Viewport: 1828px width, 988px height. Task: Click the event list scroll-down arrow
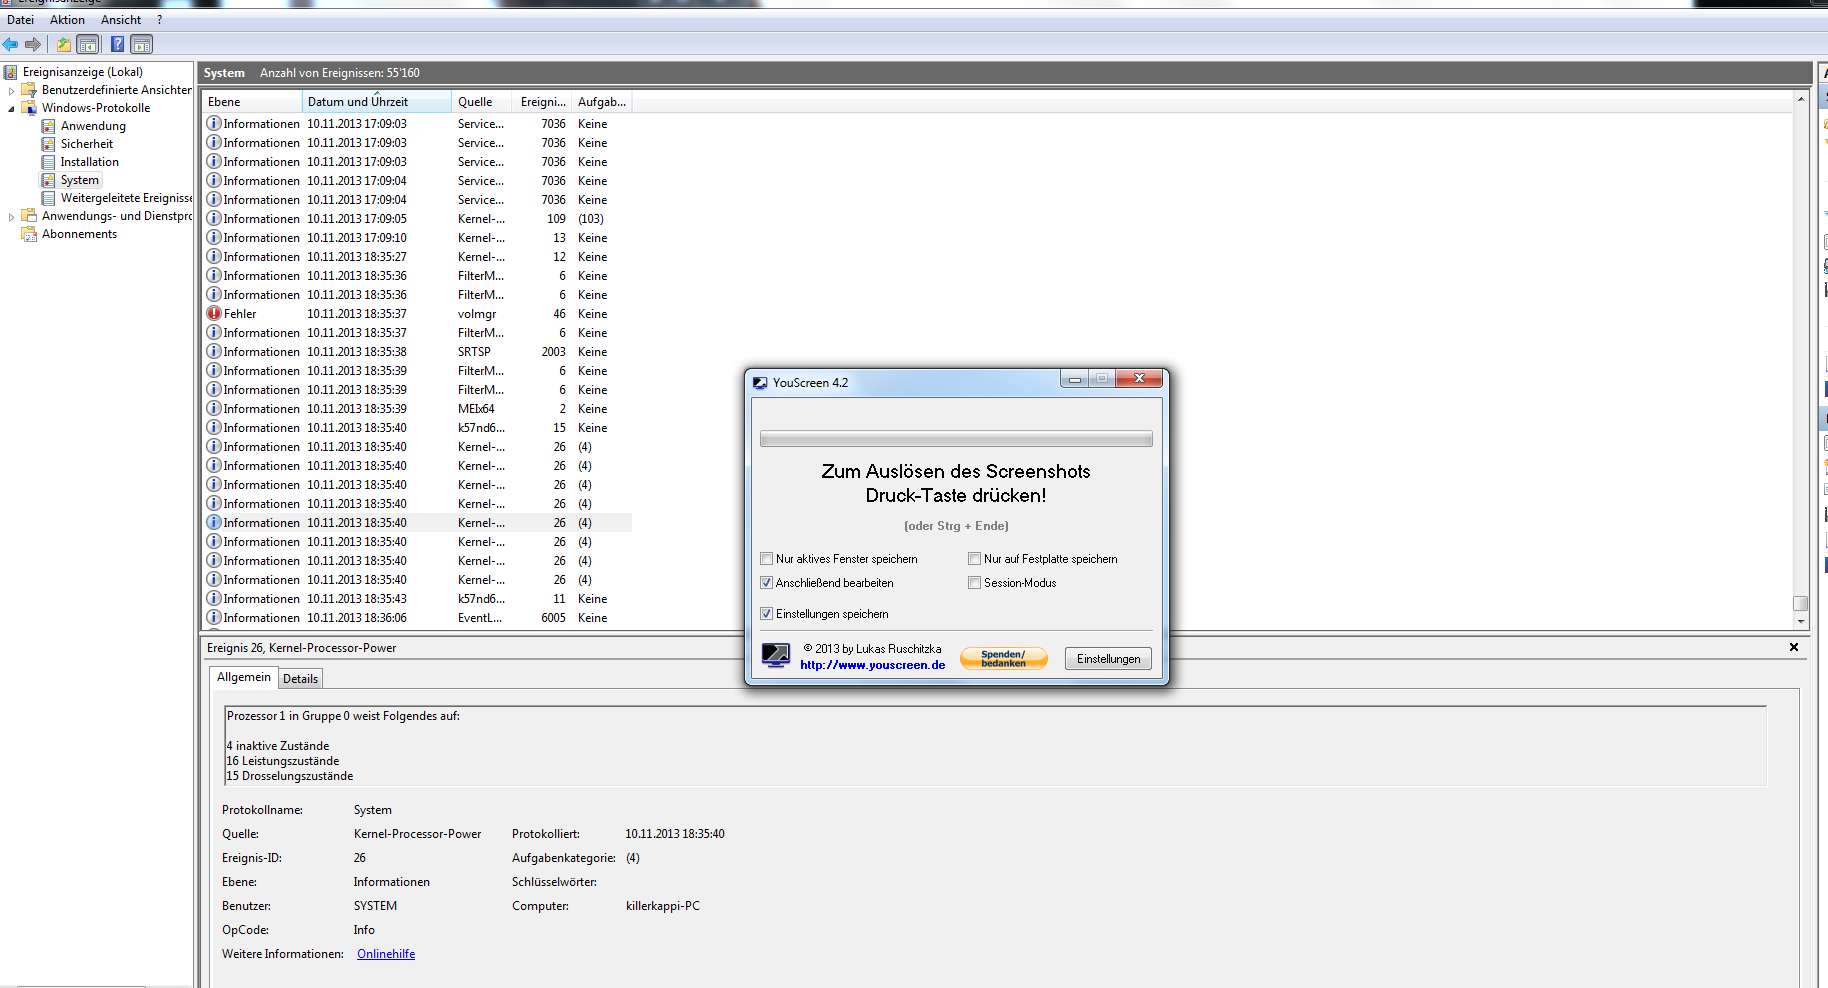1801,621
